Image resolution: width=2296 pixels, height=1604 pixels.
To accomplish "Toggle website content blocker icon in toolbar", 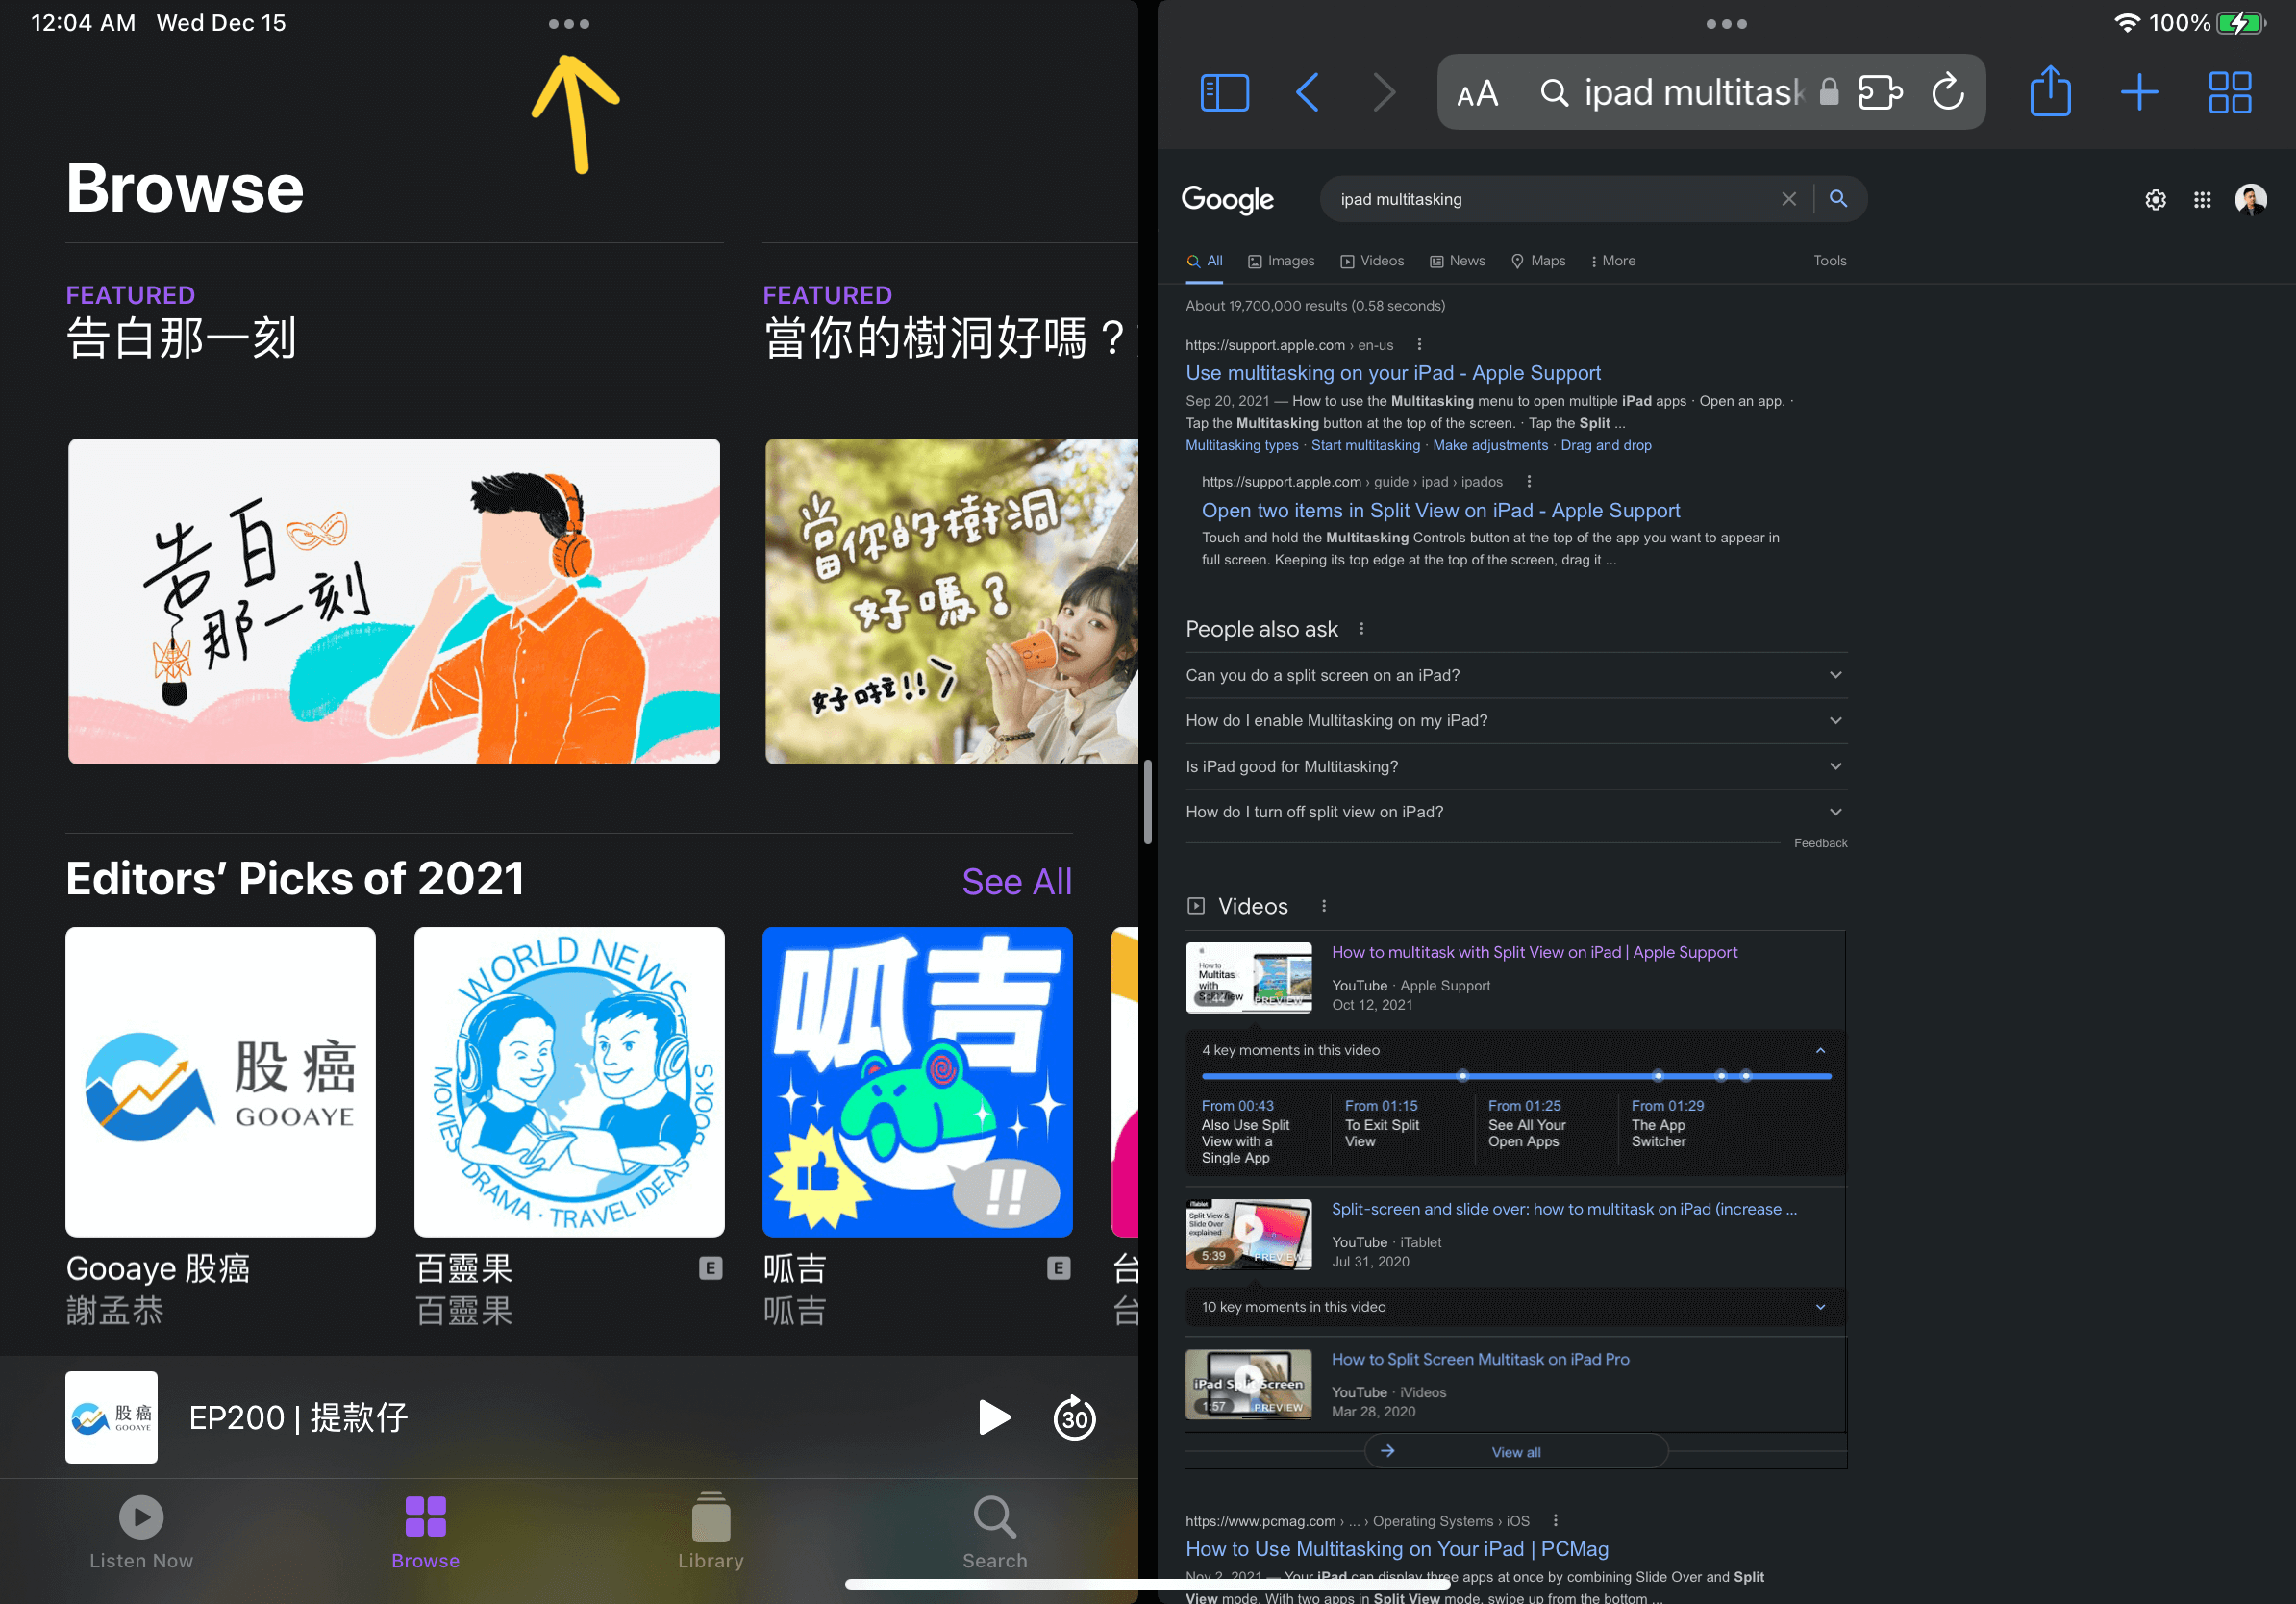I will click(1884, 90).
